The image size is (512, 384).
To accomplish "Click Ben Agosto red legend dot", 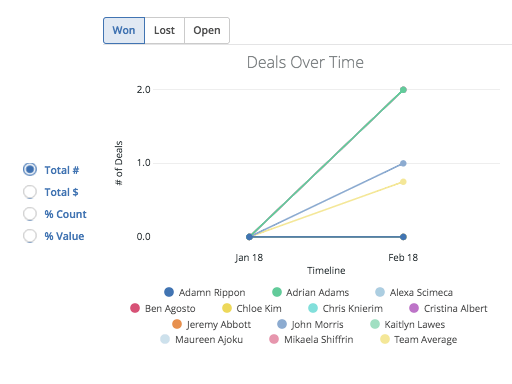I will pyautogui.click(x=135, y=308).
